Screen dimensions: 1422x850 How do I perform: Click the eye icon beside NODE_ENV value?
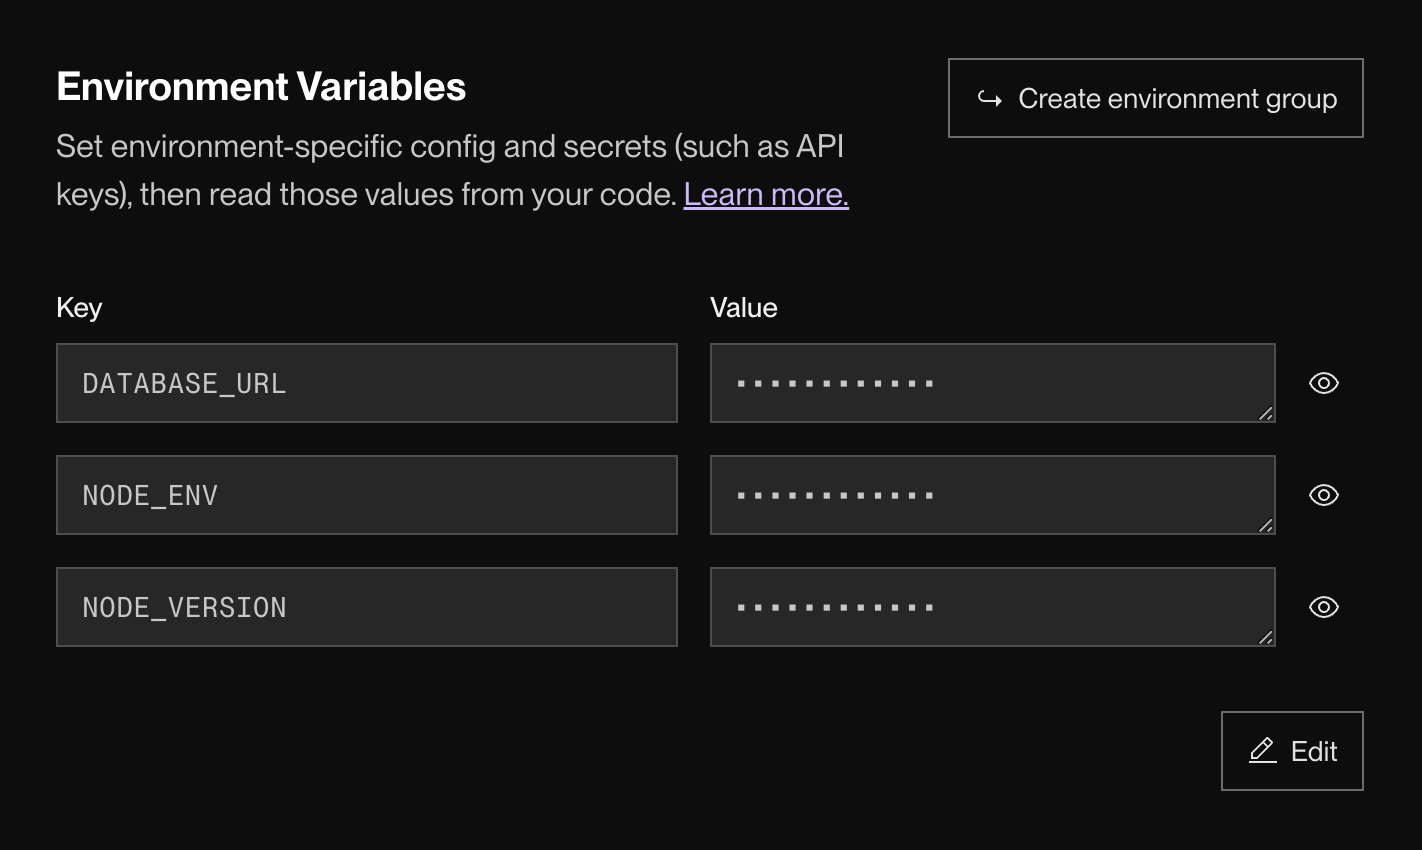click(1322, 495)
